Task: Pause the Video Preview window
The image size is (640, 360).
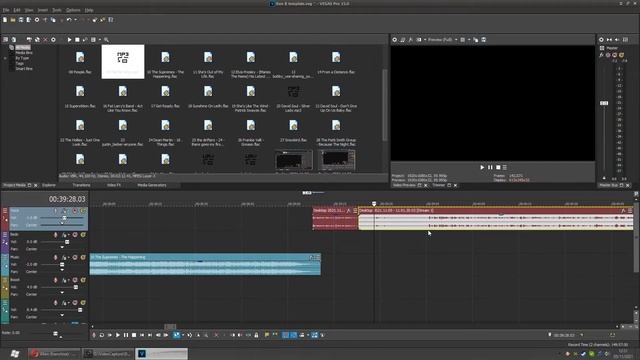Action: [490, 167]
